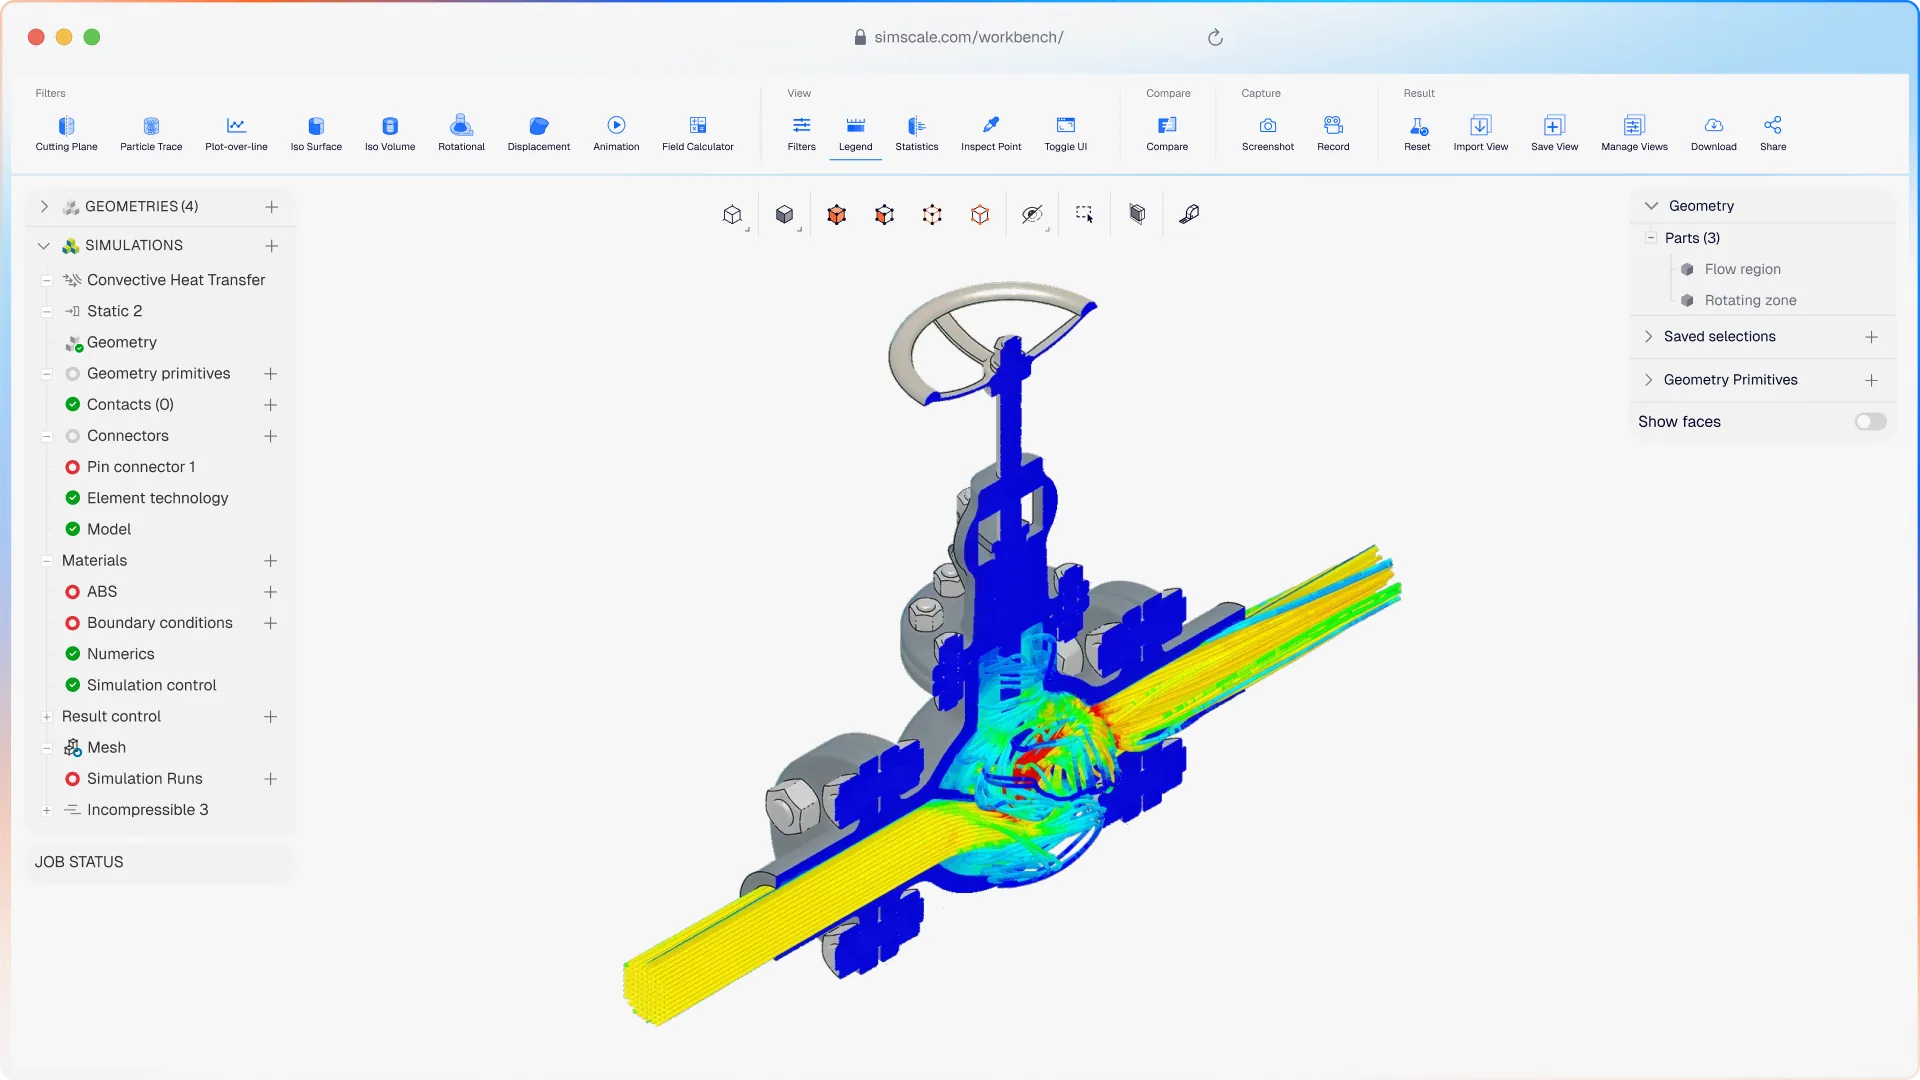Toggle the Show faces switch
Image resolution: width=1920 pixels, height=1080 pixels.
pyautogui.click(x=1870, y=422)
